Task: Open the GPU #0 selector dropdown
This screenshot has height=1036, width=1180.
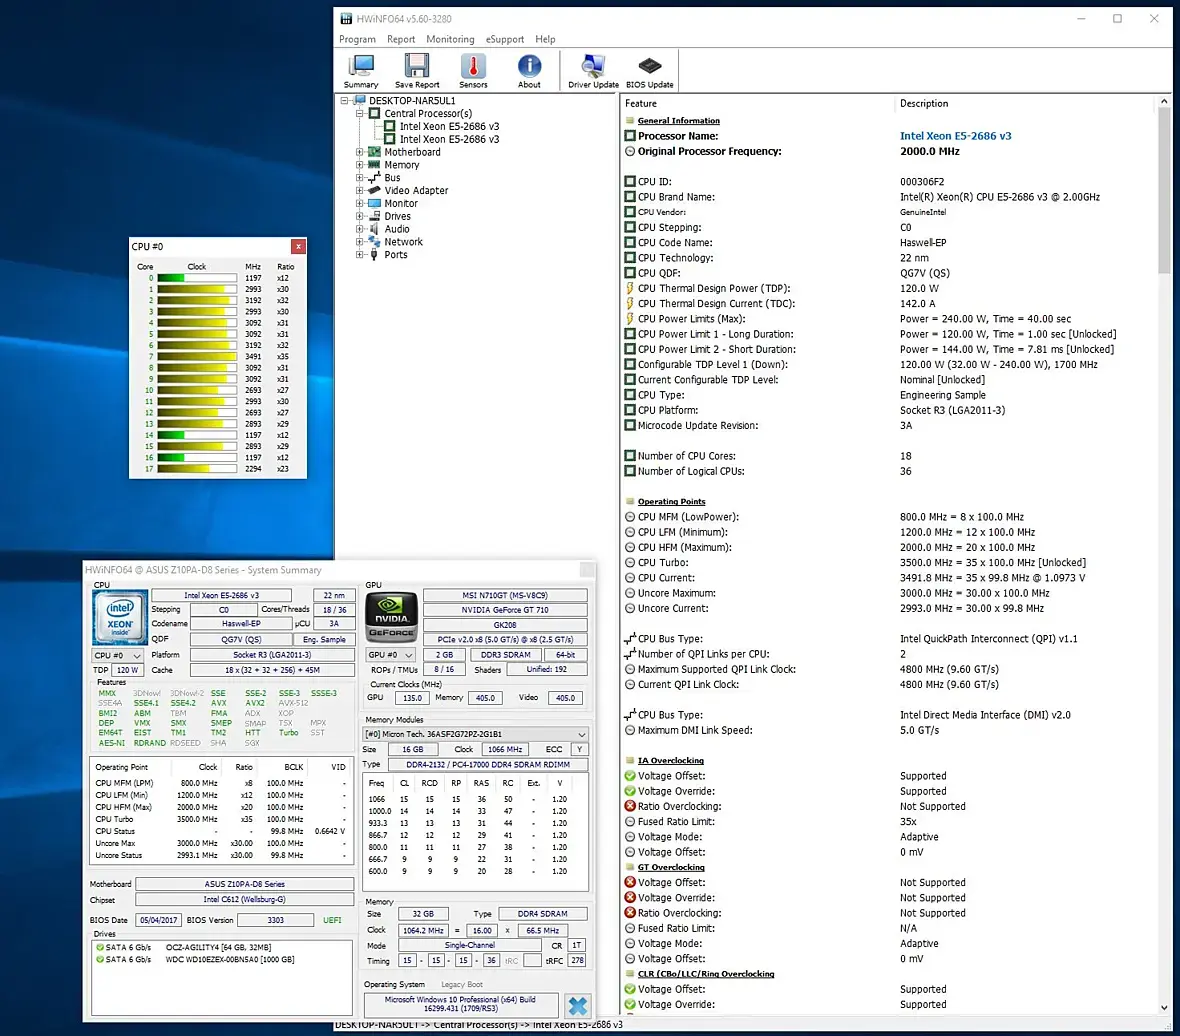Action: [x=391, y=655]
